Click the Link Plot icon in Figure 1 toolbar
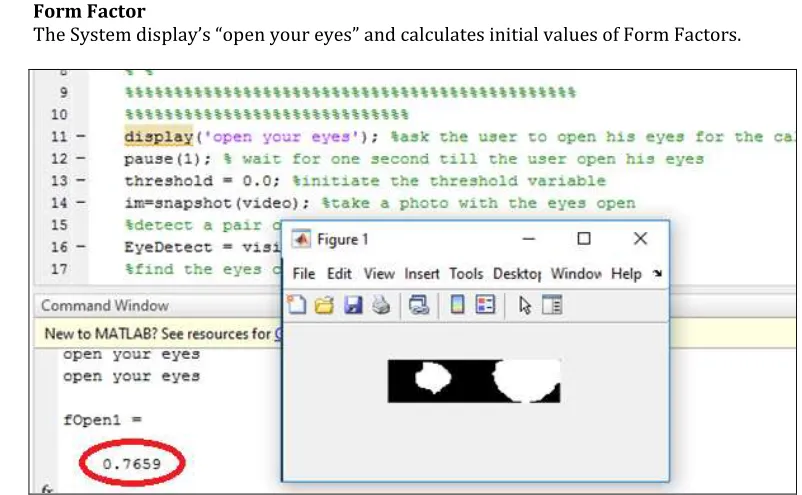The width and height of the screenshot is (802, 495). click(419, 305)
